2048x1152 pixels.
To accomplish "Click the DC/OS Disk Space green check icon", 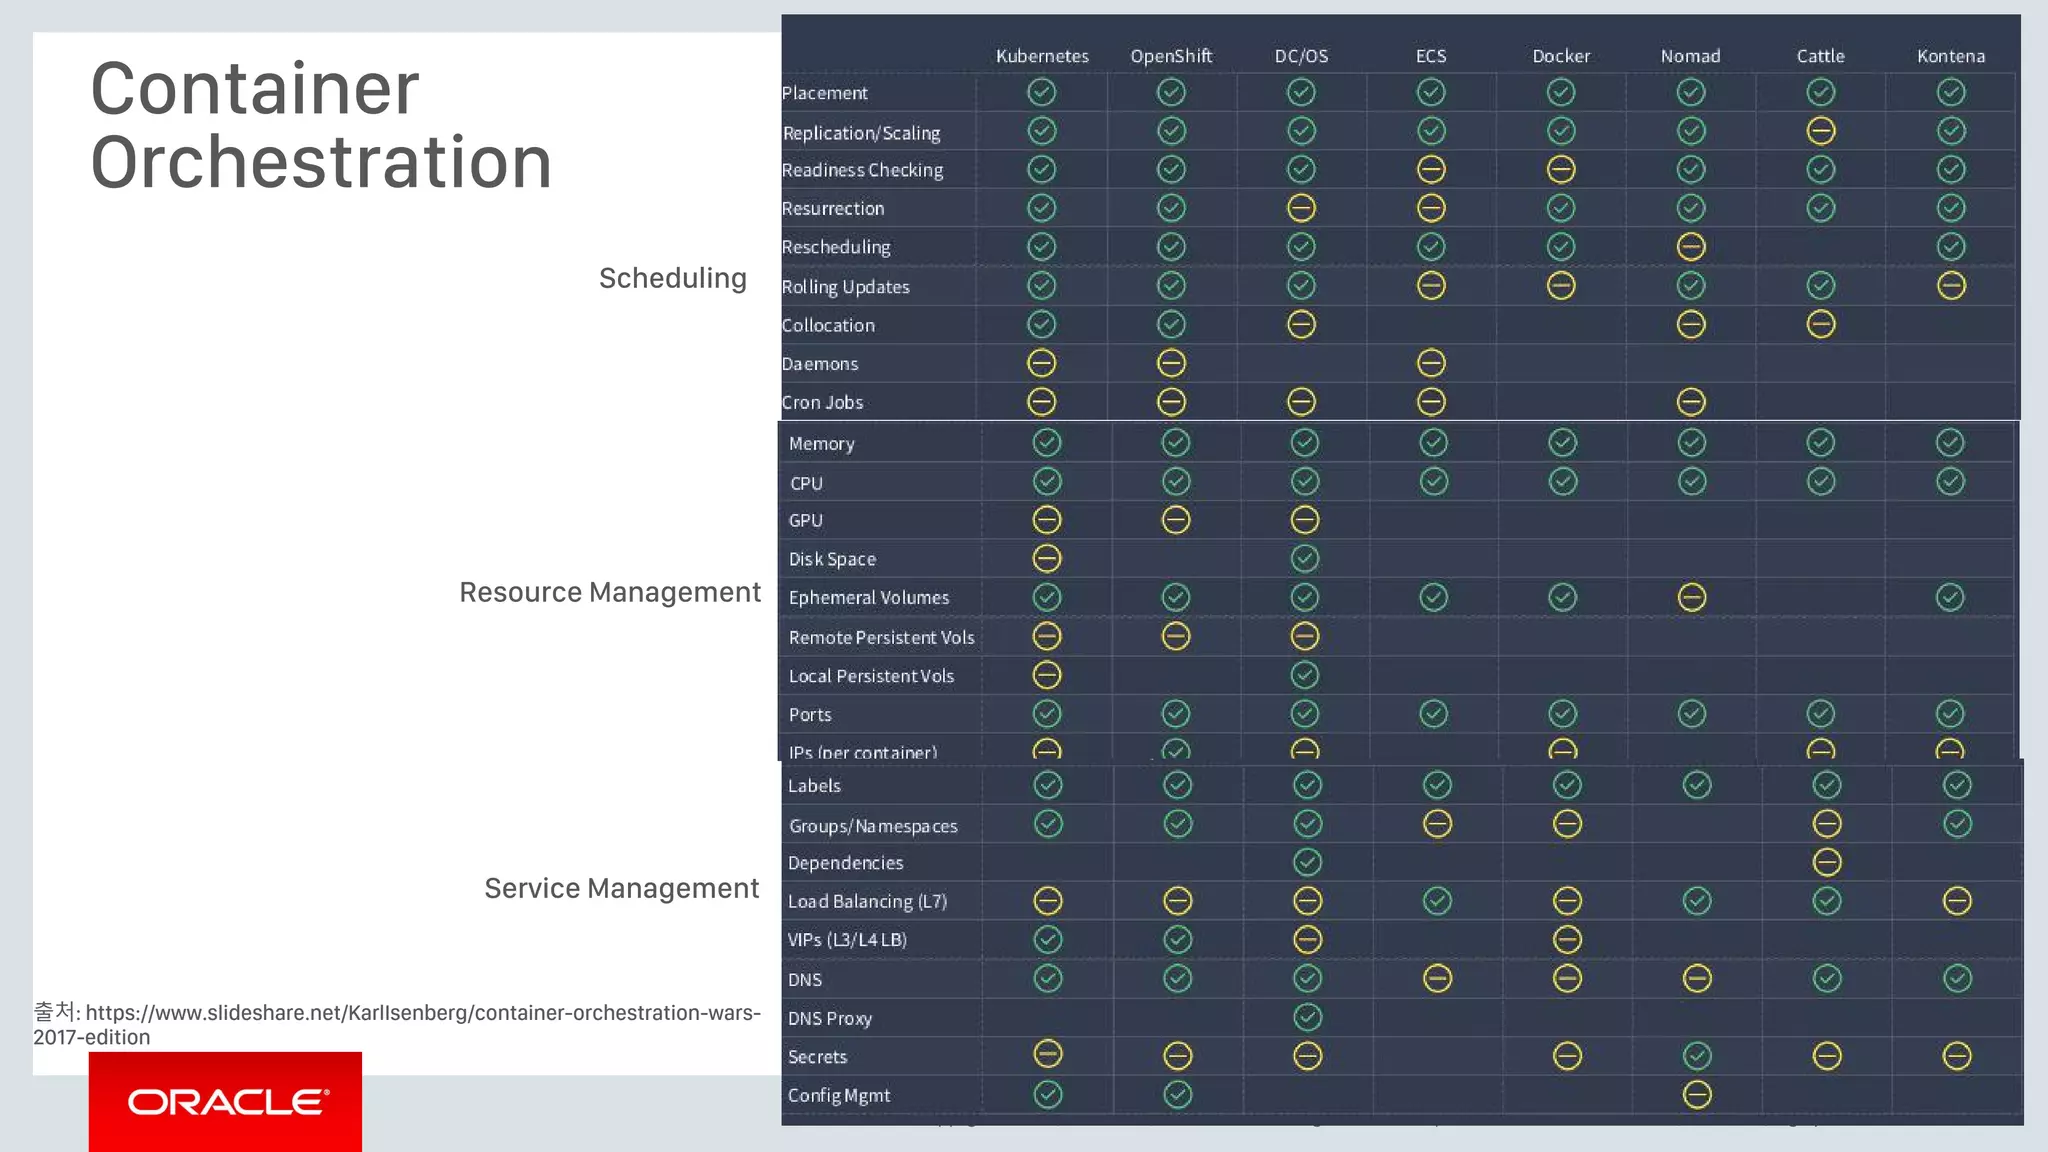I will 1305,558.
